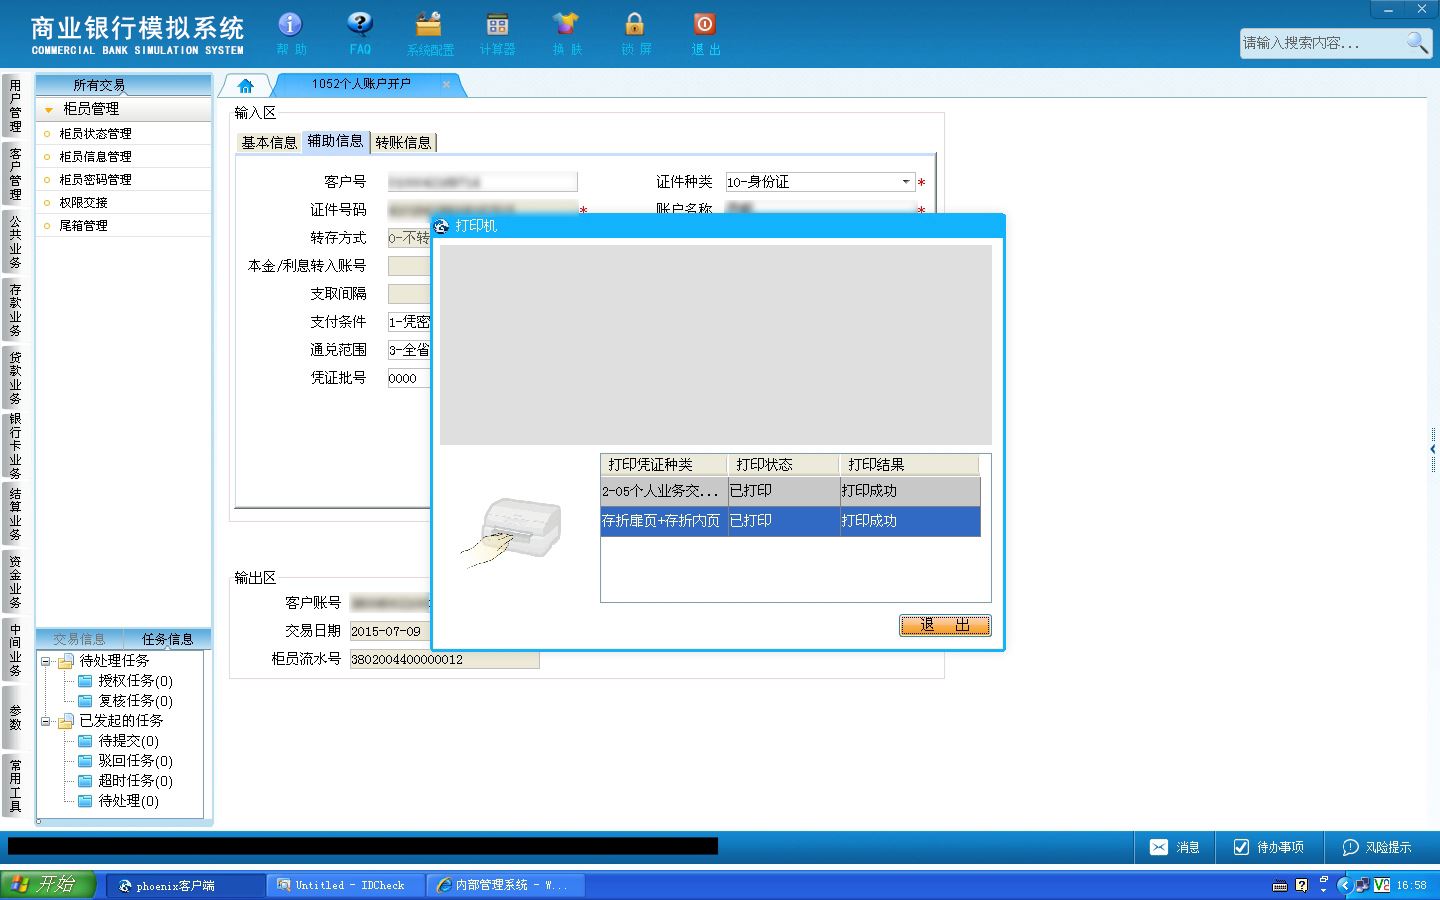The height and width of the screenshot is (900, 1440).
Task: Select the 2-05个人业务交 print row
Action: [790, 491]
